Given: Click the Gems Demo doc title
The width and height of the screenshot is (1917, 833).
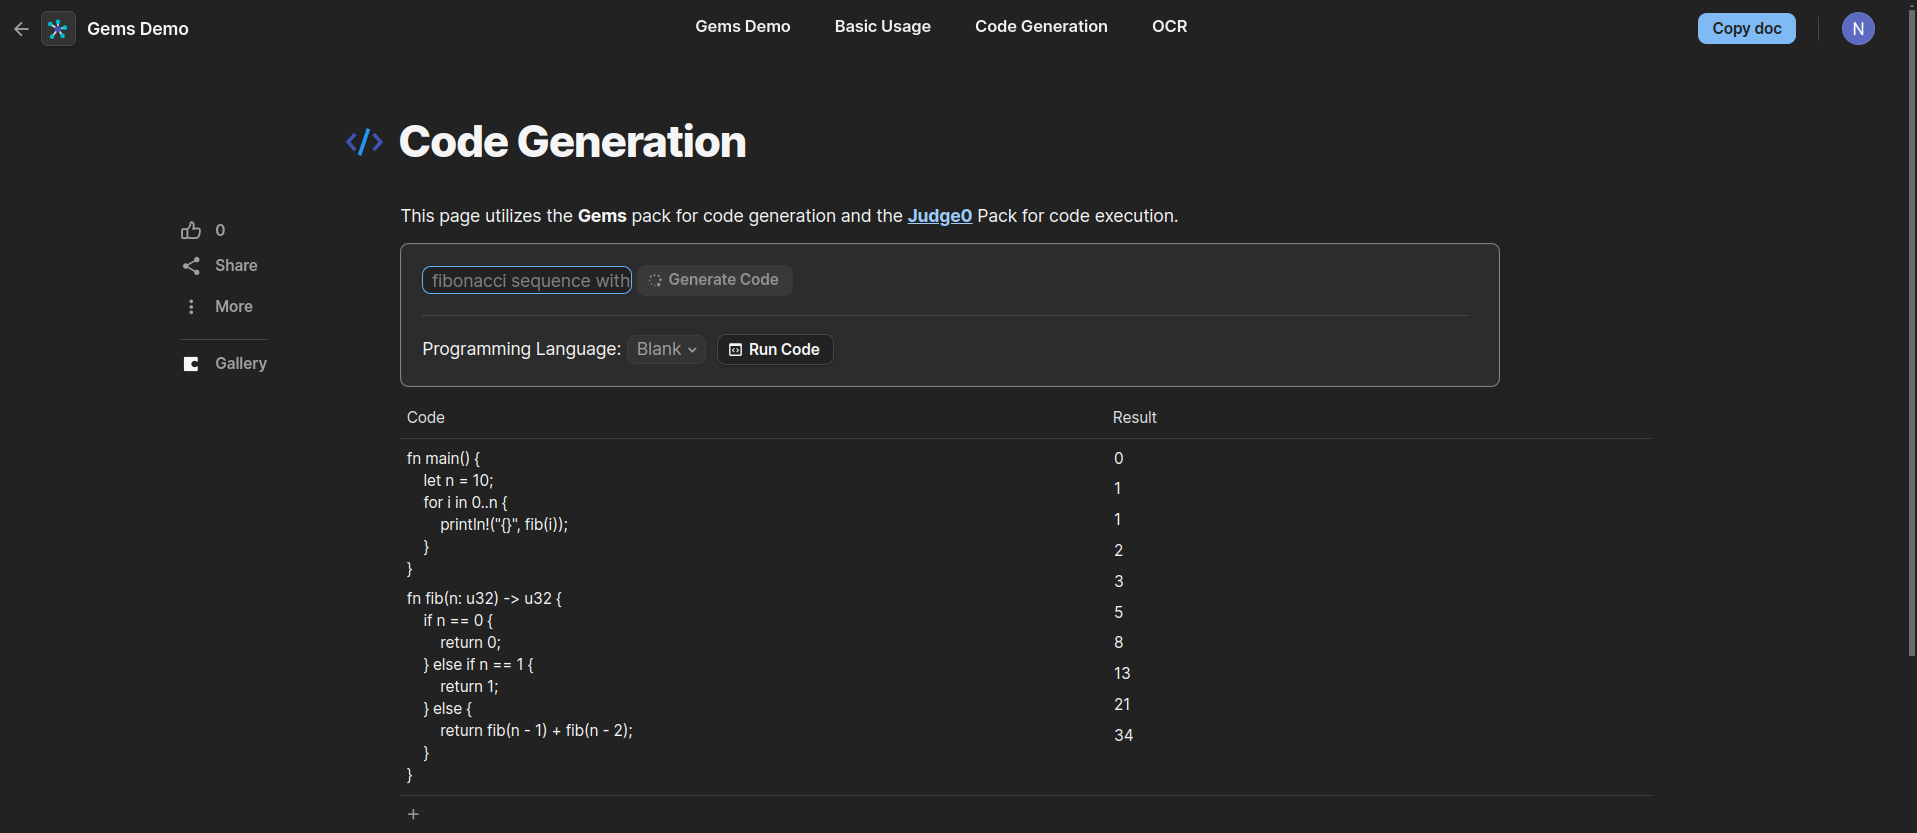Looking at the screenshot, I should pyautogui.click(x=138, y=29).
